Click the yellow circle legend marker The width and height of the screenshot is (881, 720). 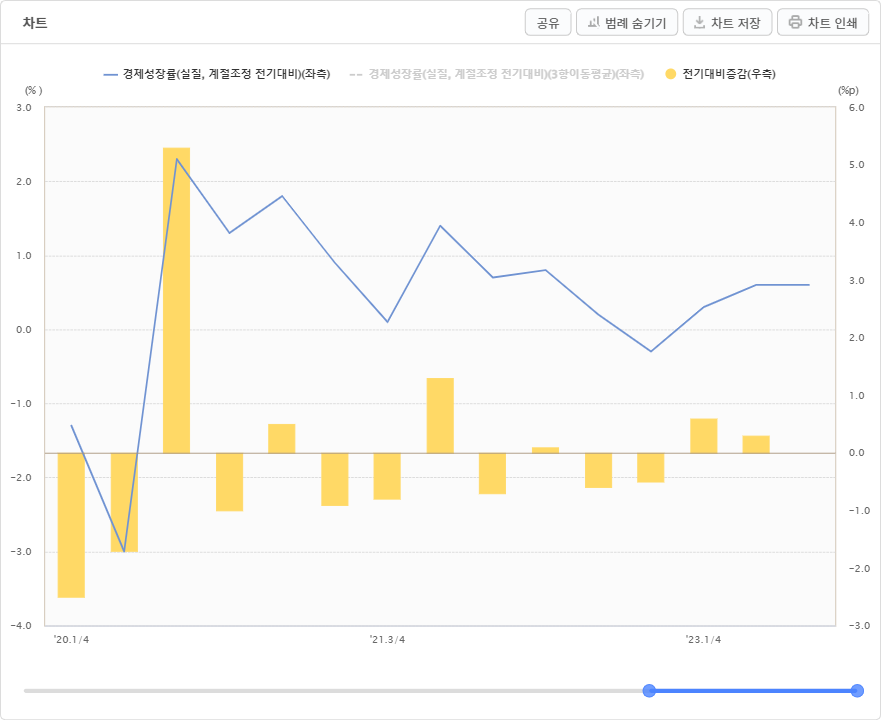[x=670, y=74]
